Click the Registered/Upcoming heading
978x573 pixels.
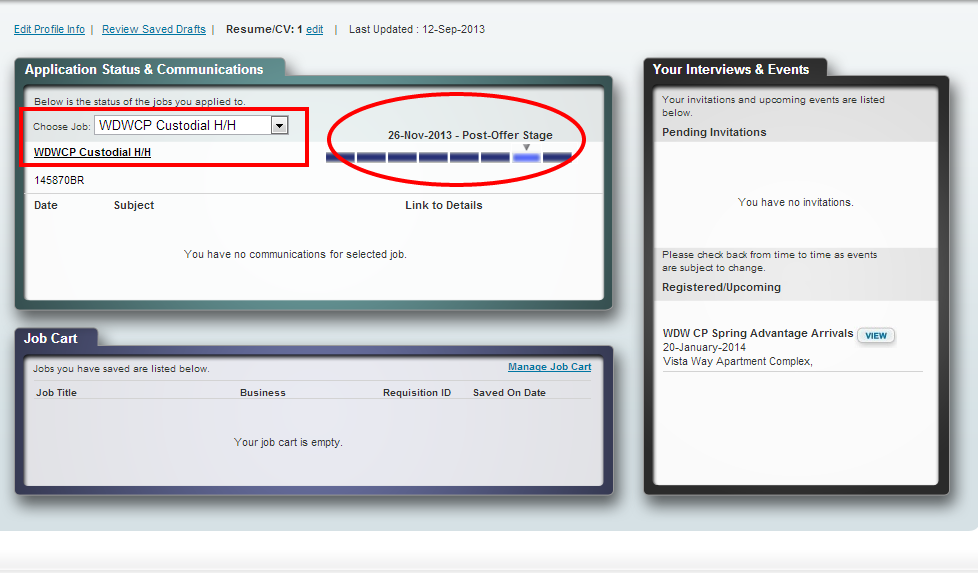[722, 287]
